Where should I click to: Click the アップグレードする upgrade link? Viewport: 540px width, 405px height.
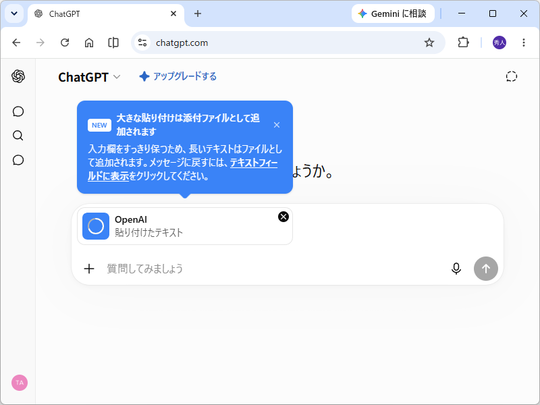[178, 76]
